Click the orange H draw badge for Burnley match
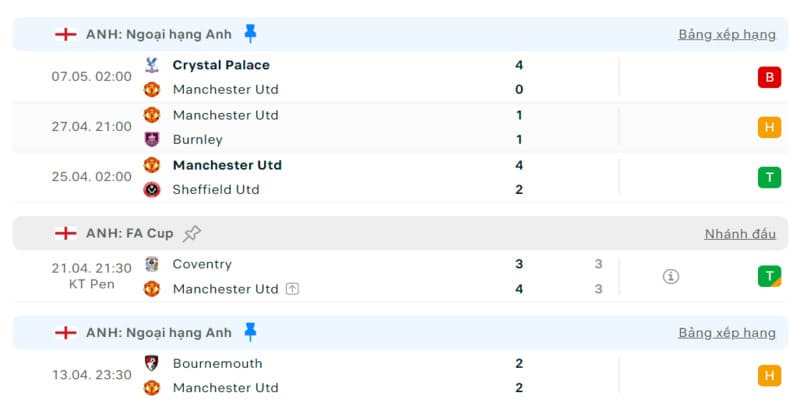Screen dimensions: 800x400 (769, 127)
